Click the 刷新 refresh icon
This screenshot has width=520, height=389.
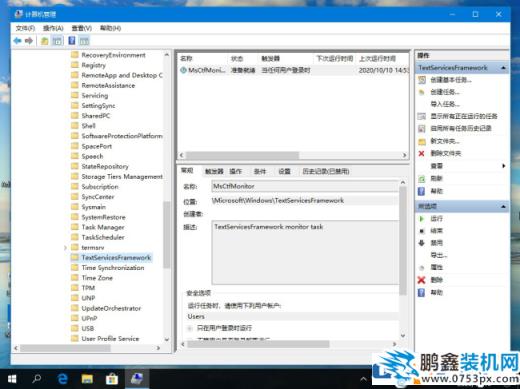click(x=422, y=179)
